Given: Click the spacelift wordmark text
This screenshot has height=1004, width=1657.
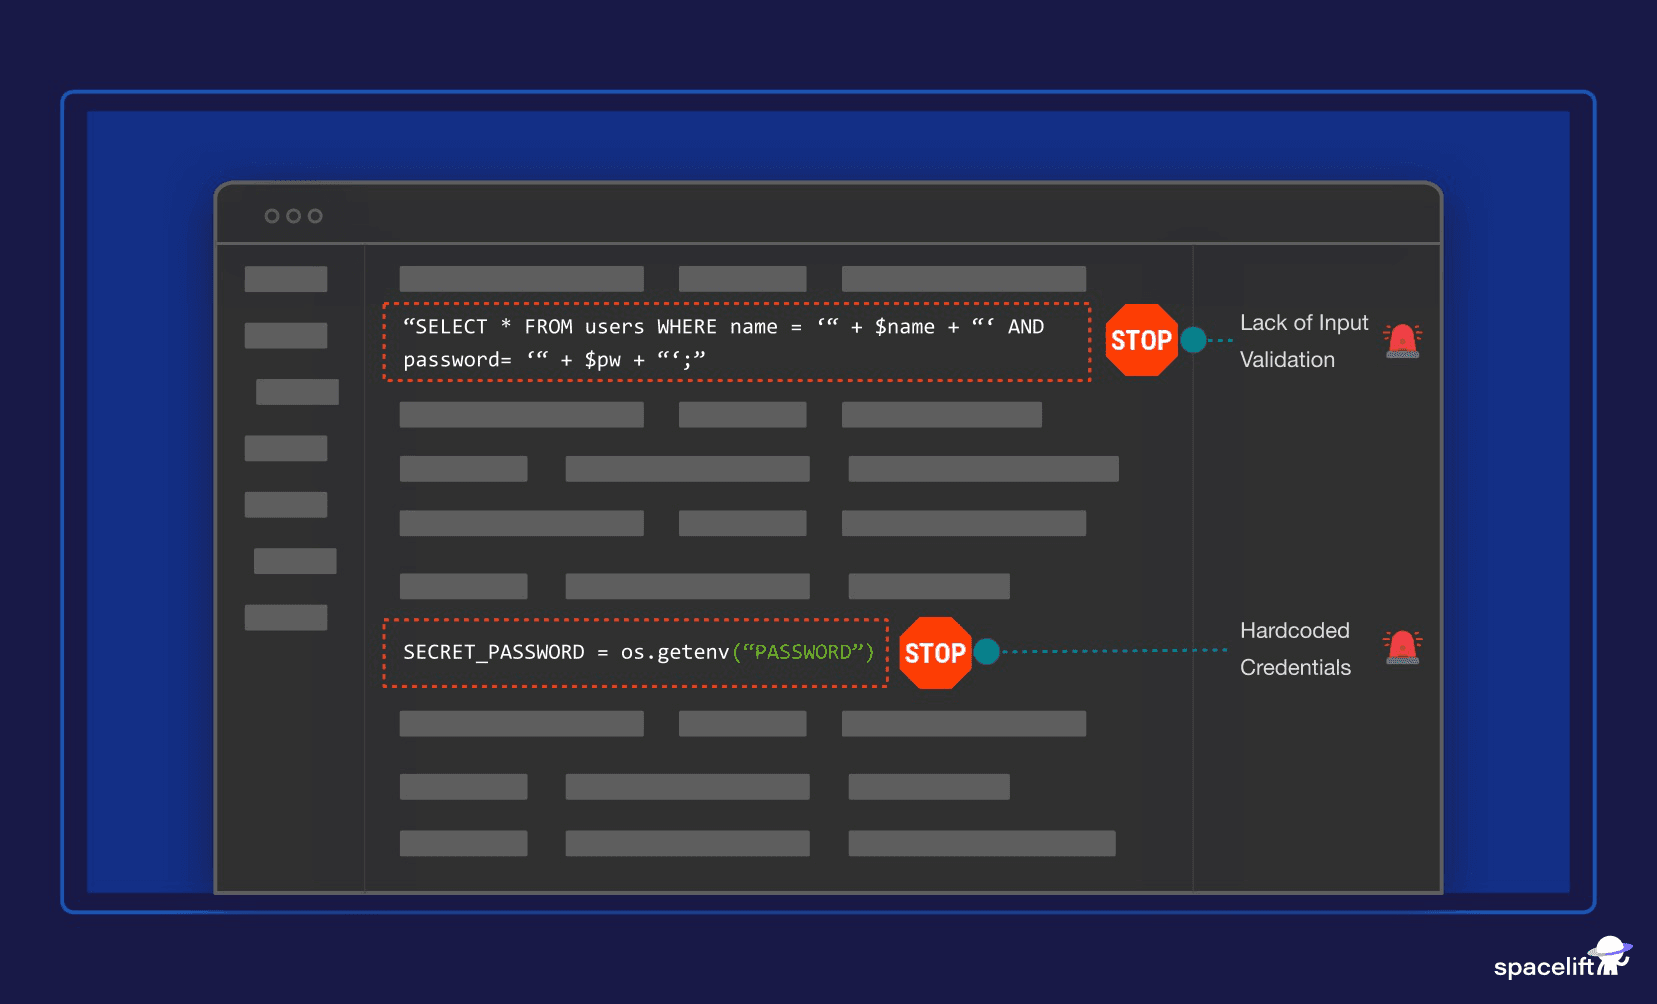Looking at the screenshot, I should pyautogui.click(x=1543, y=967).
